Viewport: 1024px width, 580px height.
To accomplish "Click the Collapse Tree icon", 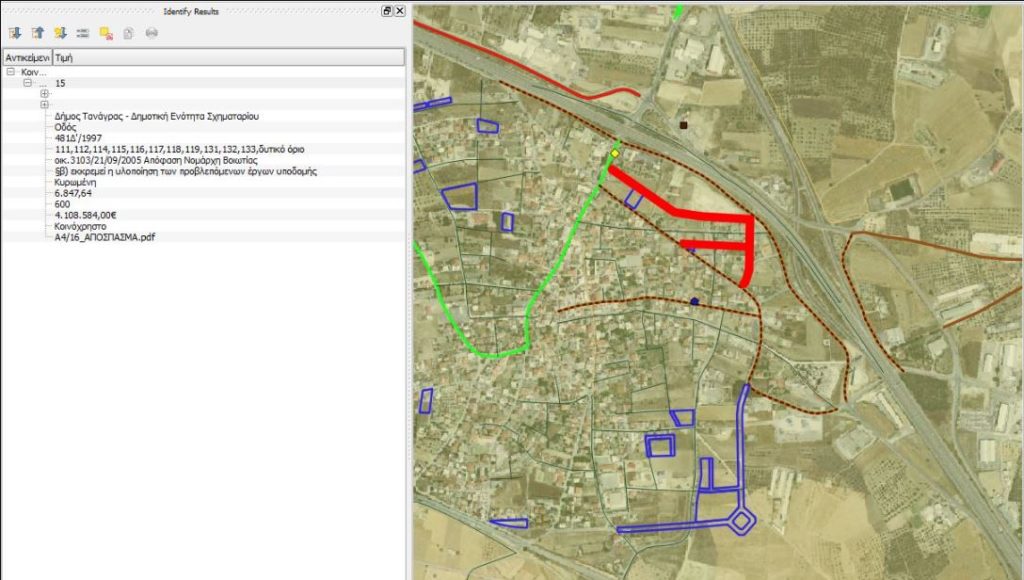I will click(38, 33).
